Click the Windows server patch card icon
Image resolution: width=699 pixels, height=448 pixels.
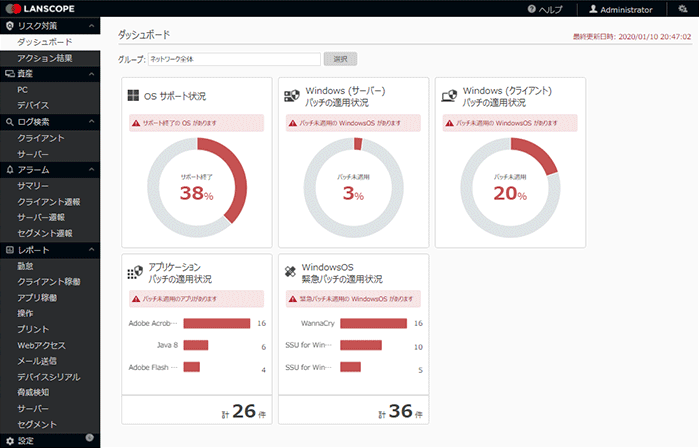click(291, 97)
